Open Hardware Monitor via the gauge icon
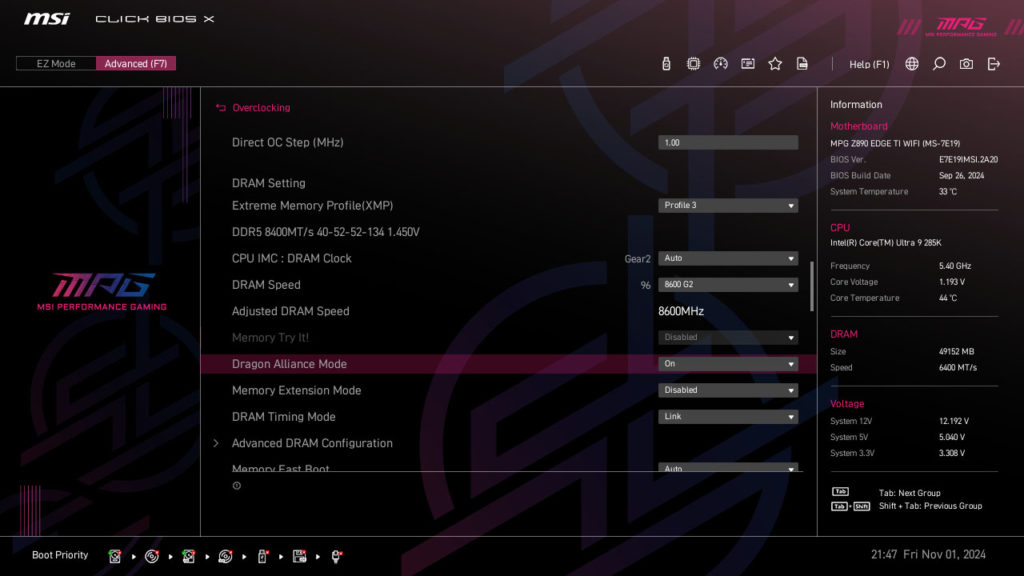1024x576 pixels. [x=721, y=63]
